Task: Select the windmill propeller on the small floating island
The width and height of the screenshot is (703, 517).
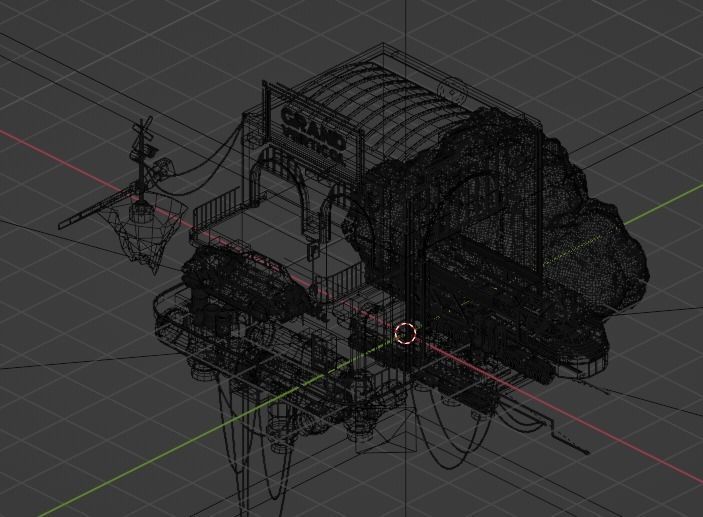Action: click(144, 128)
